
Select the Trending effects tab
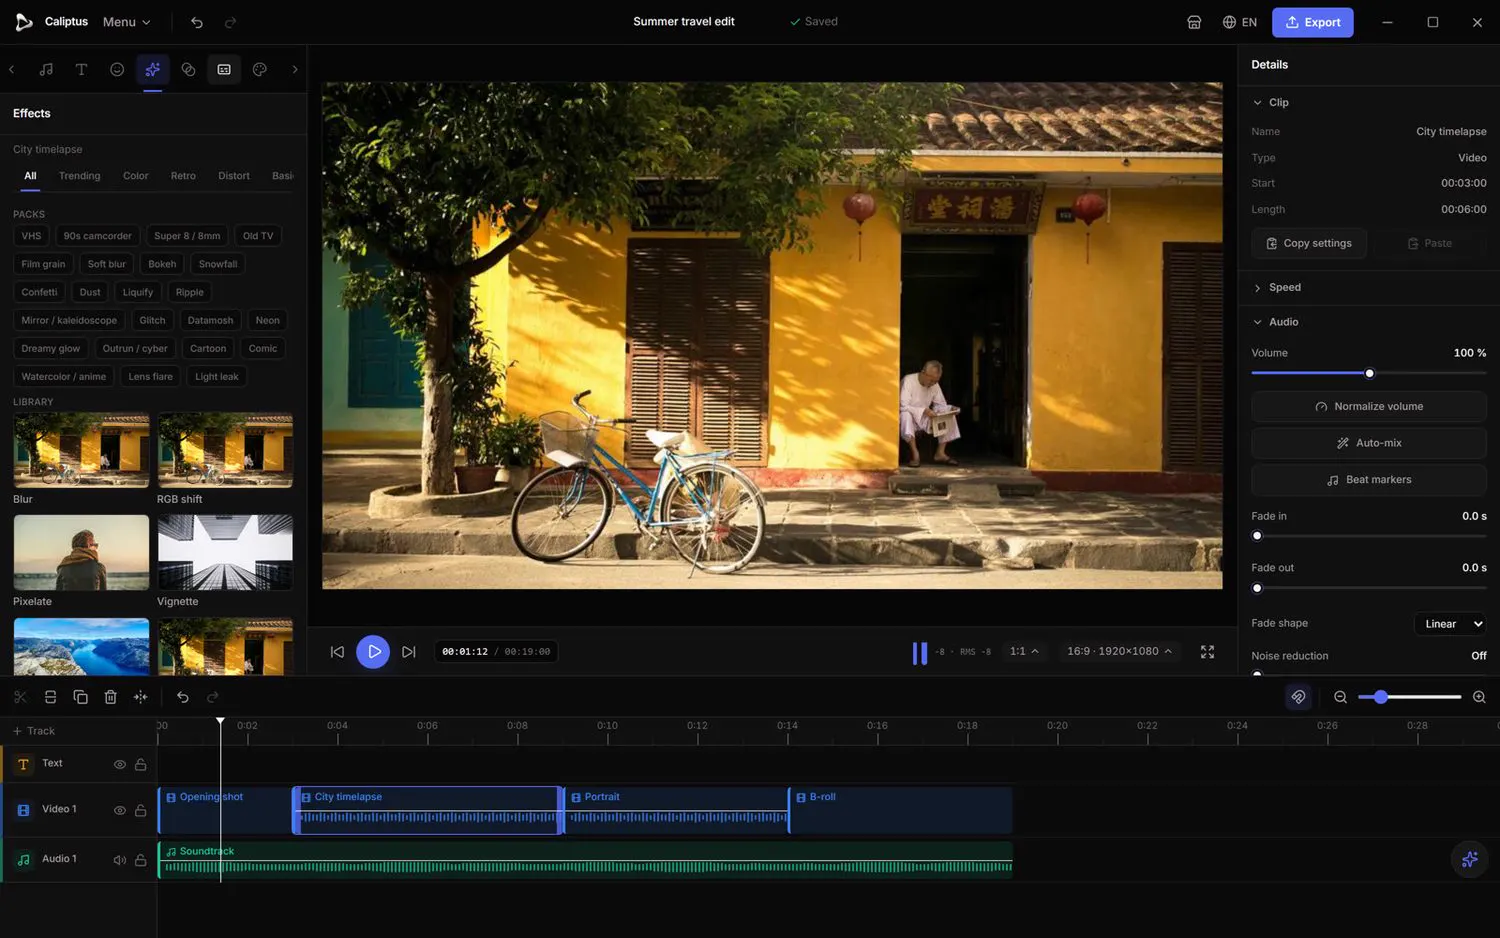coord(80,176)
